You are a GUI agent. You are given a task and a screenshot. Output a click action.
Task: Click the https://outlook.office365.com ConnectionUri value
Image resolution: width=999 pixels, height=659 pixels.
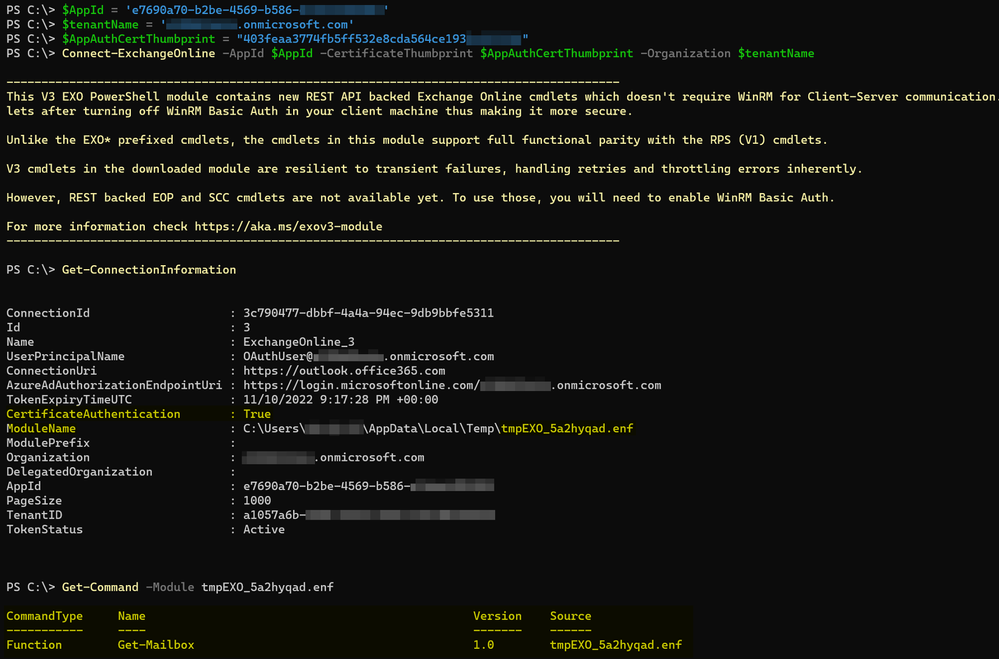click(344, 370)
